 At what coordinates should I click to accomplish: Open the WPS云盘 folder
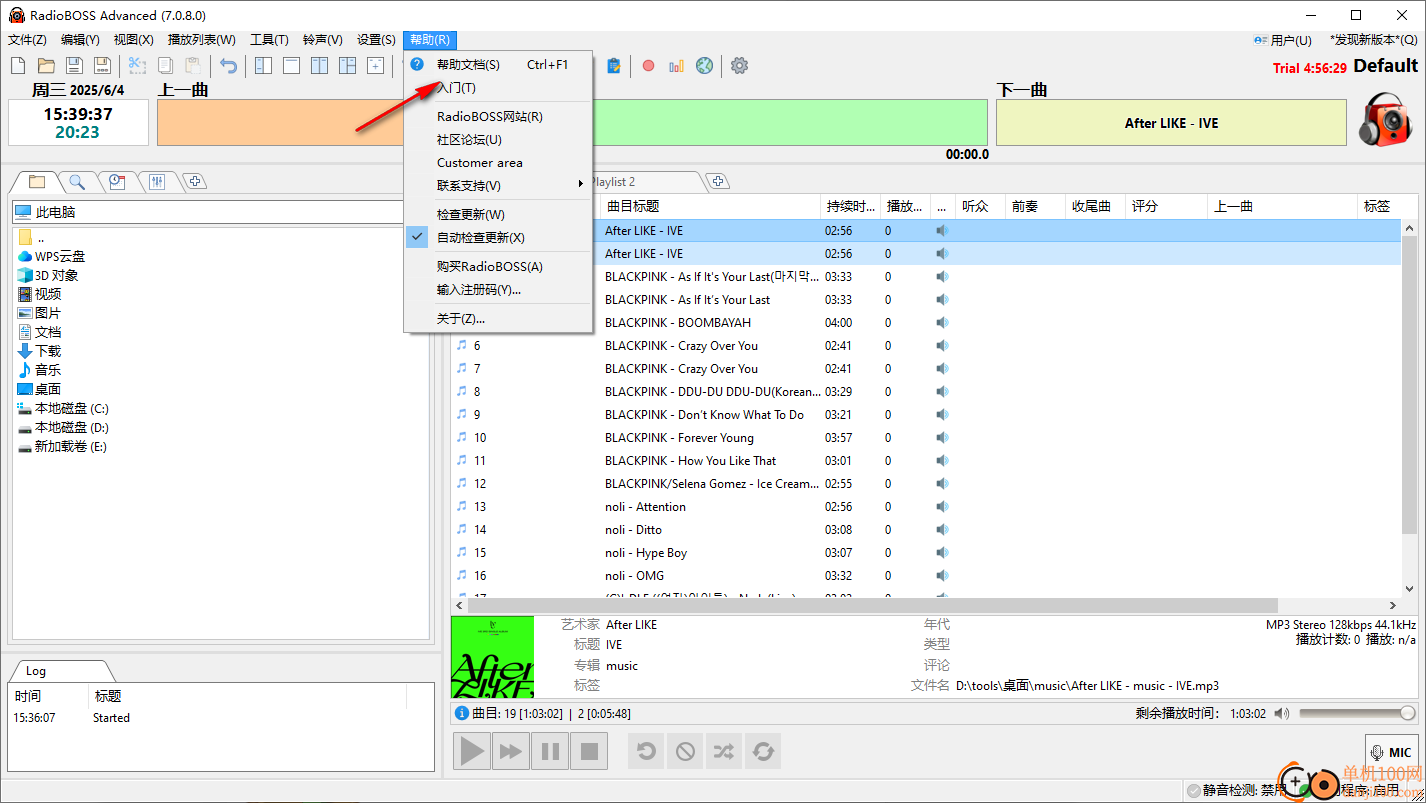coord(51,257)
